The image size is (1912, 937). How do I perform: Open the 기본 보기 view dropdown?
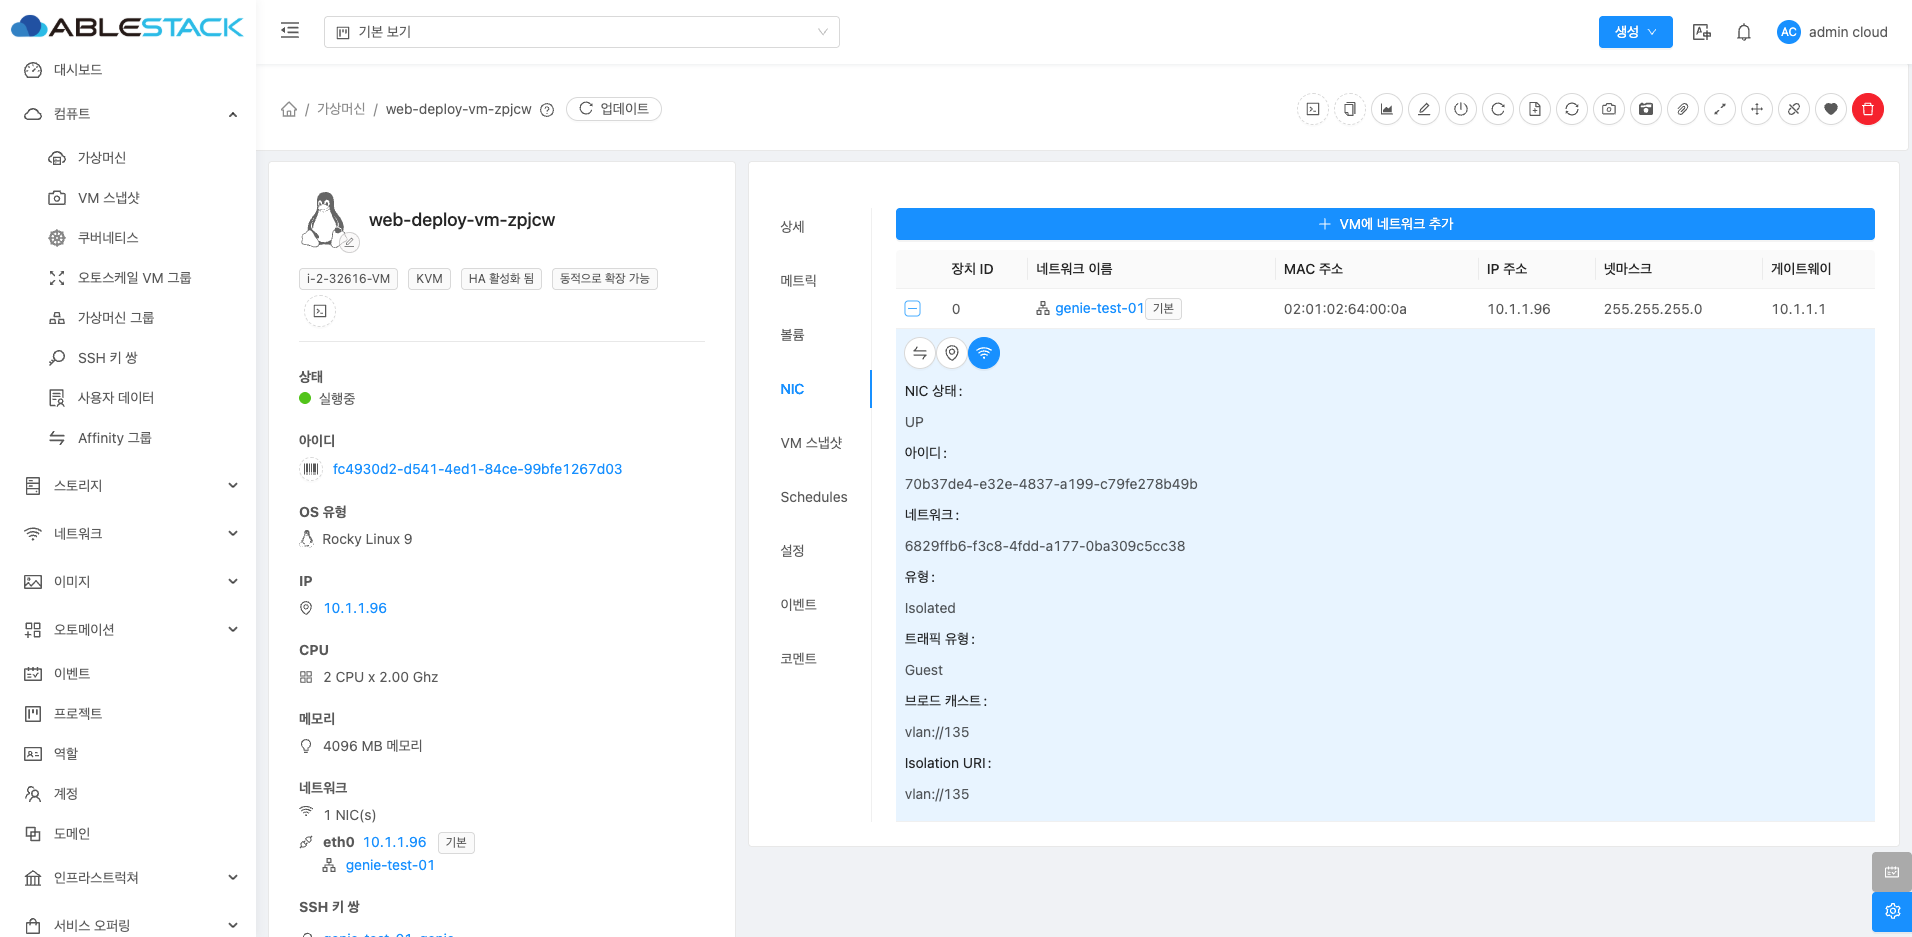581,32
